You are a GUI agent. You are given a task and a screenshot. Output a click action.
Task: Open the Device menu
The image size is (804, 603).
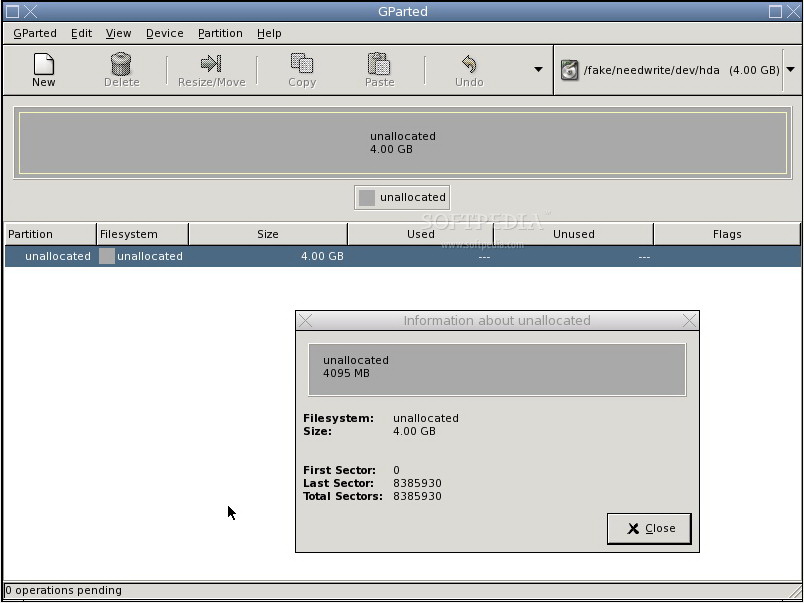point(164,33)
